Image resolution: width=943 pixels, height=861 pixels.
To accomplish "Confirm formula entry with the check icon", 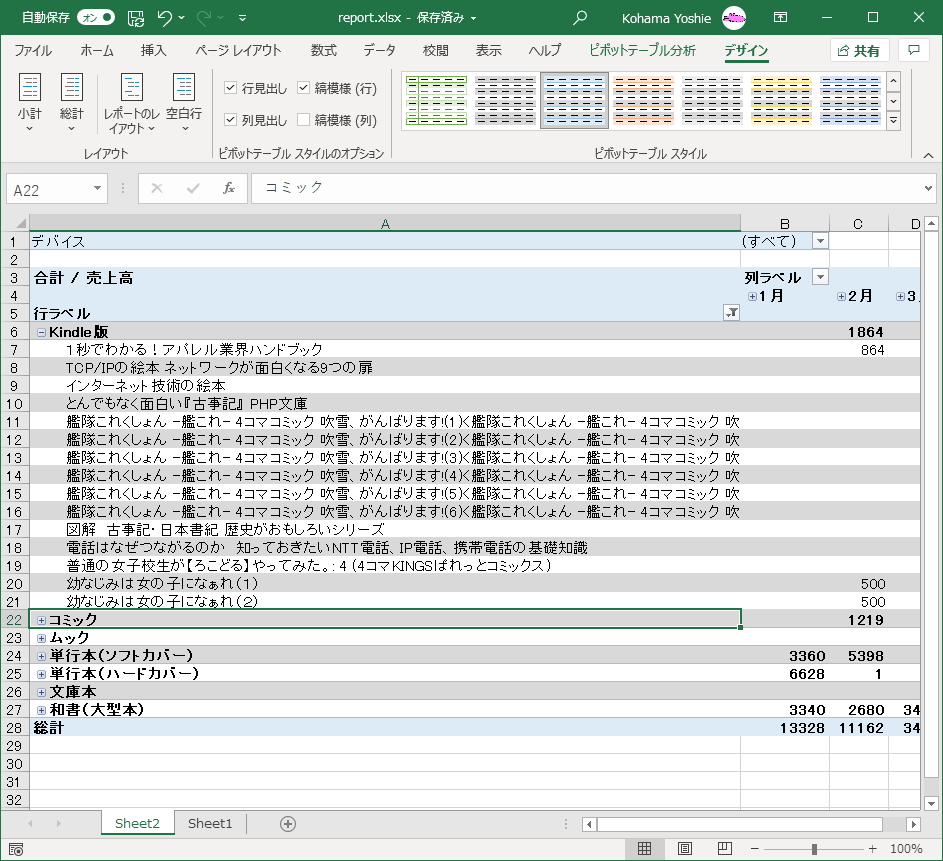I will coord(193,188).
